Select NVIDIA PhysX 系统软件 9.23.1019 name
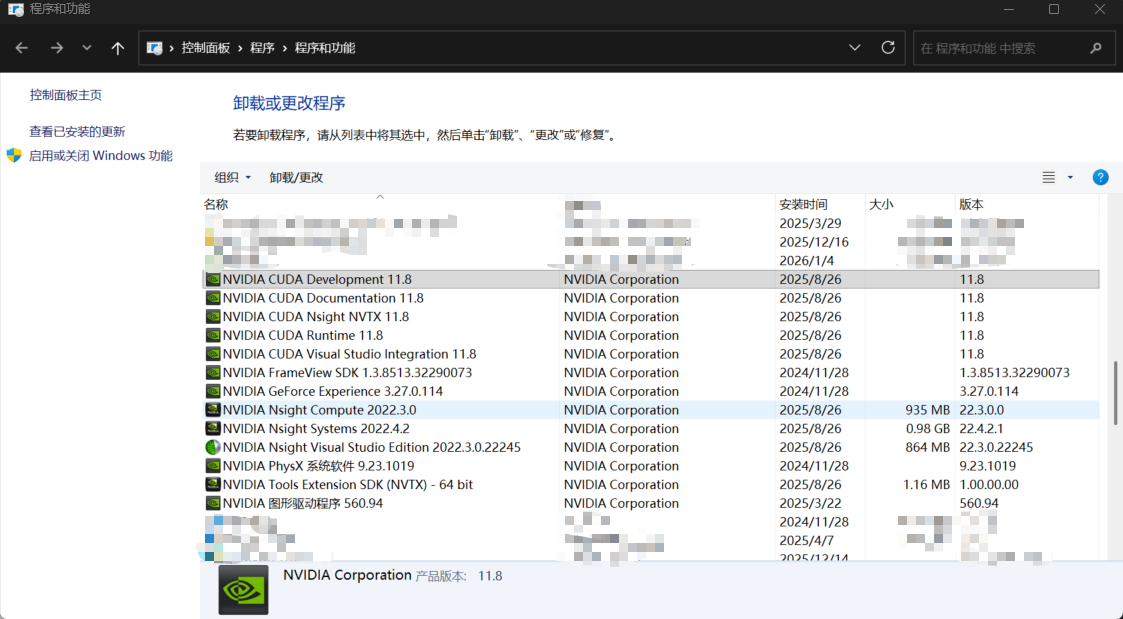Viewport: 1123px width, 619px height. pos(319,466)
